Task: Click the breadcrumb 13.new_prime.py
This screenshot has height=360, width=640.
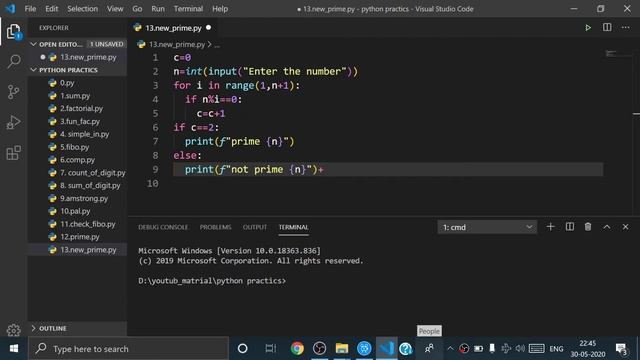Action: [x=176, y=44]
